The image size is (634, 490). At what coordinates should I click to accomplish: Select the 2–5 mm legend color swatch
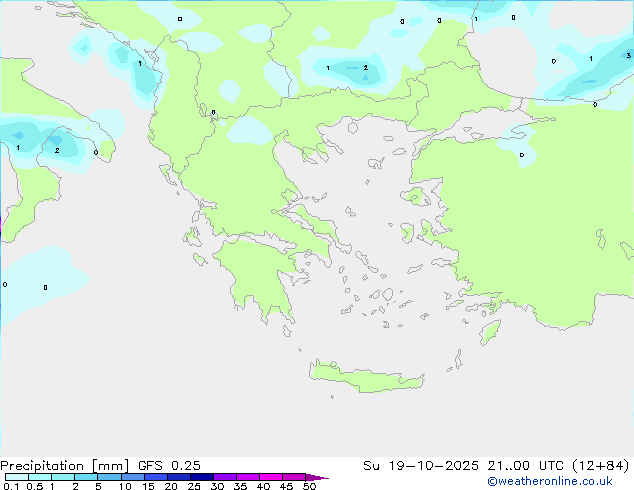[x=86, y=477]
